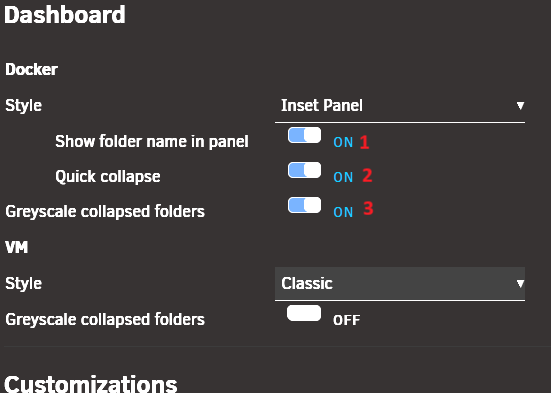Click the ON label for Docker Greyscale folders
The height and width of the screenshot is (393, 551).
[343, 212]
